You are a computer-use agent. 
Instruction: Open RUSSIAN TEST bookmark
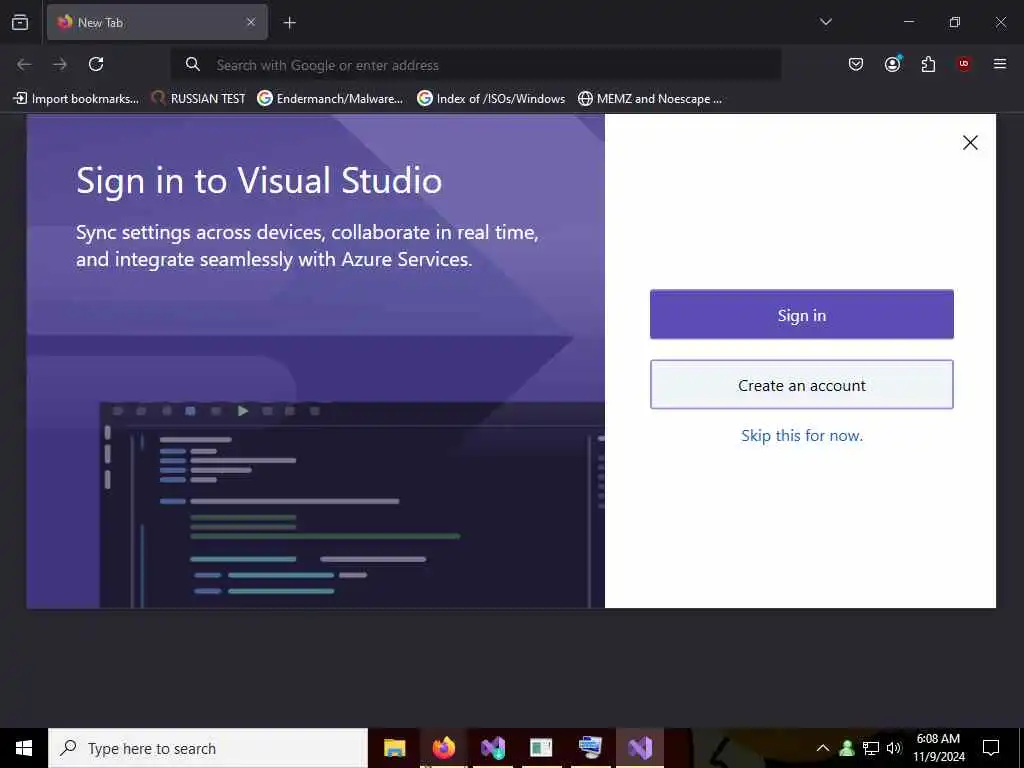(198, 99)
